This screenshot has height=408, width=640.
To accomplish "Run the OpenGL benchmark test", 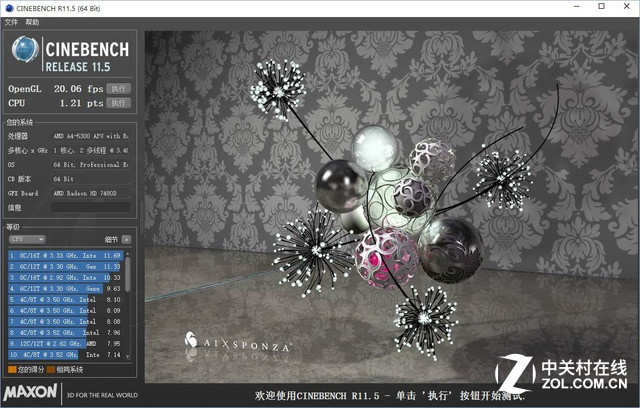I will (119, 88).
